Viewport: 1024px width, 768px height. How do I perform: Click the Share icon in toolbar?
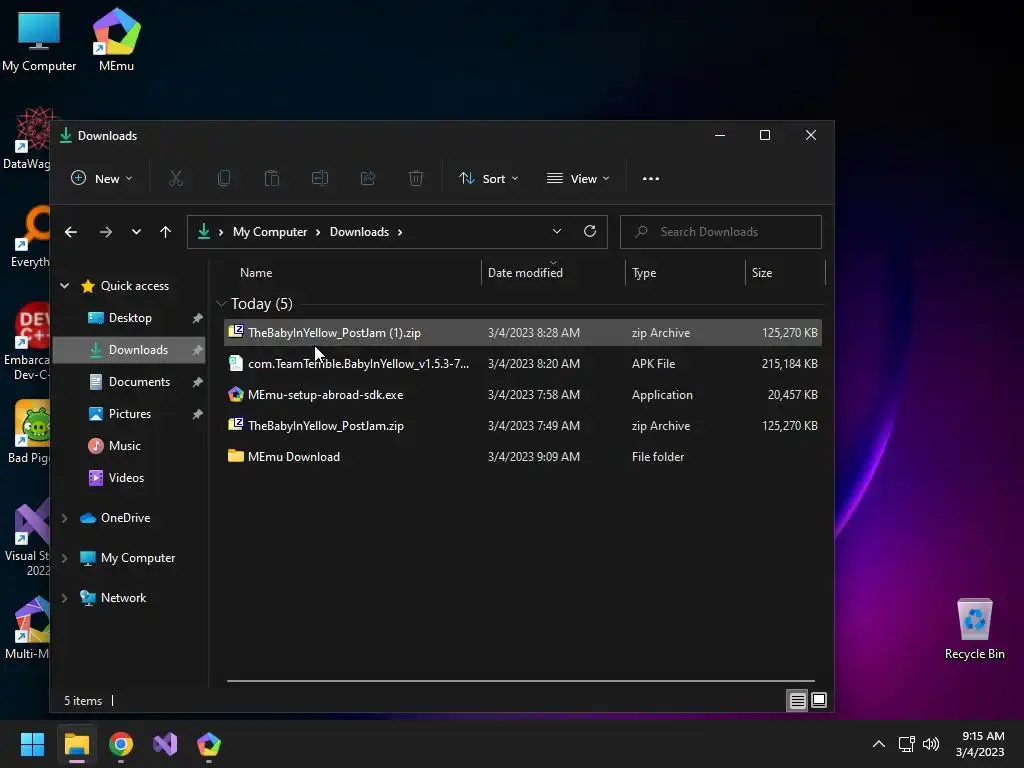pos(368,178)
